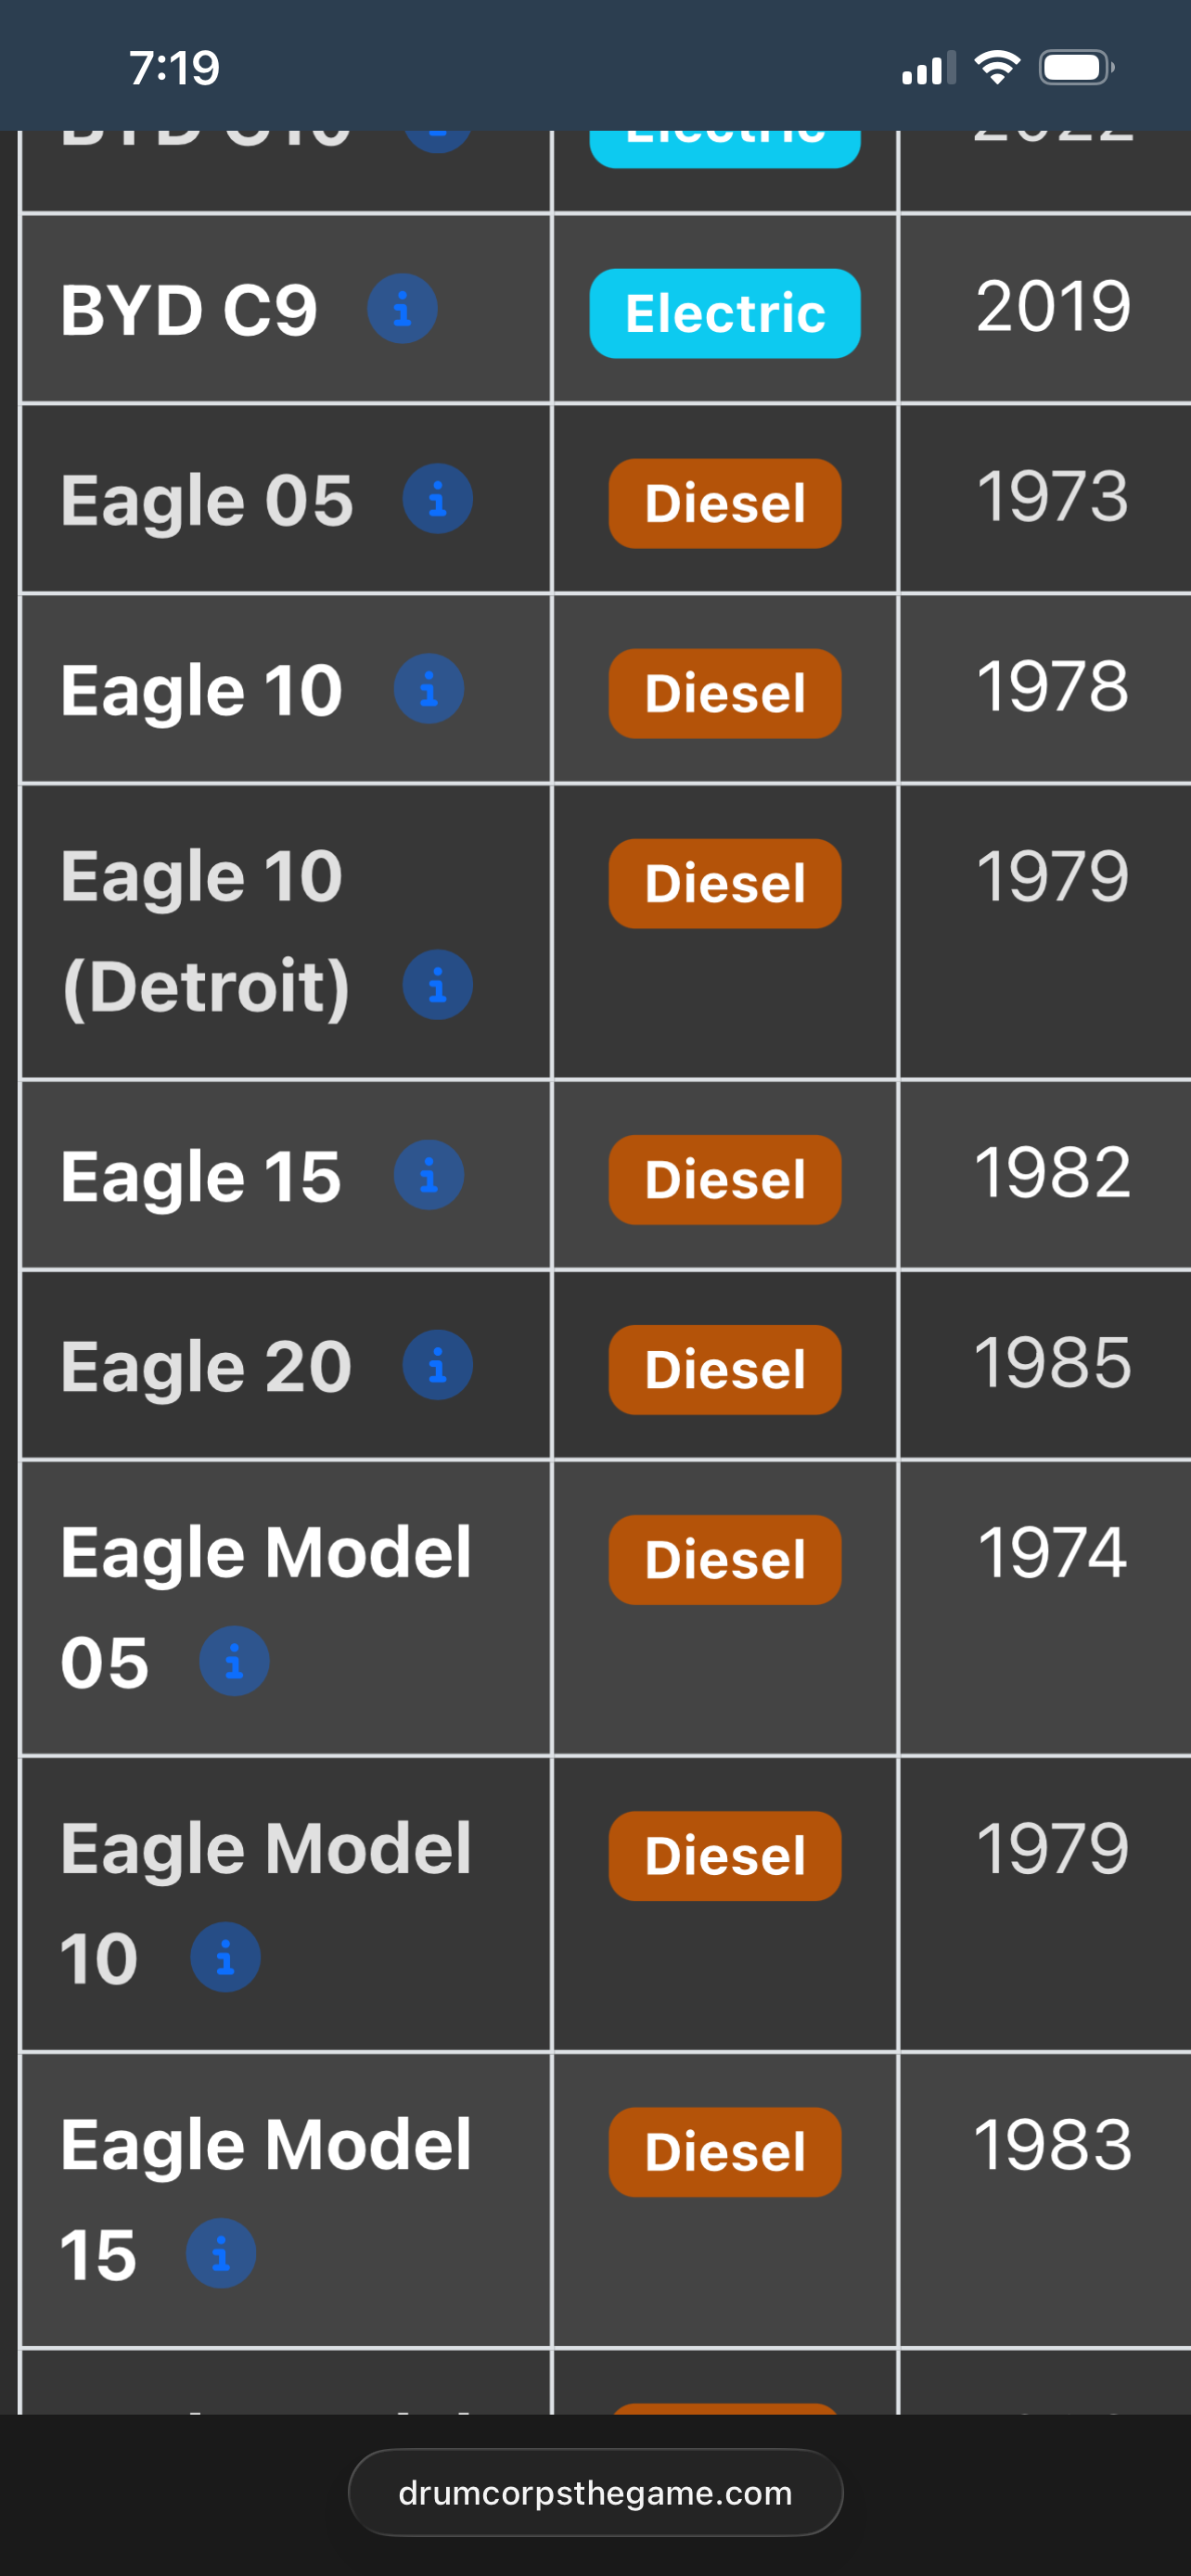
Task: Select Diesel tag in Eagle 15 row
Action: [x=725, y=1179]
